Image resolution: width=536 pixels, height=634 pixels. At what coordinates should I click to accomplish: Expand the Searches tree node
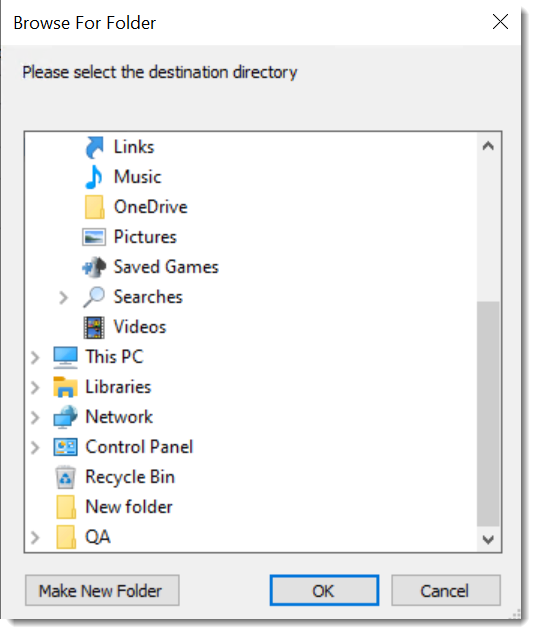pos(63,298)
